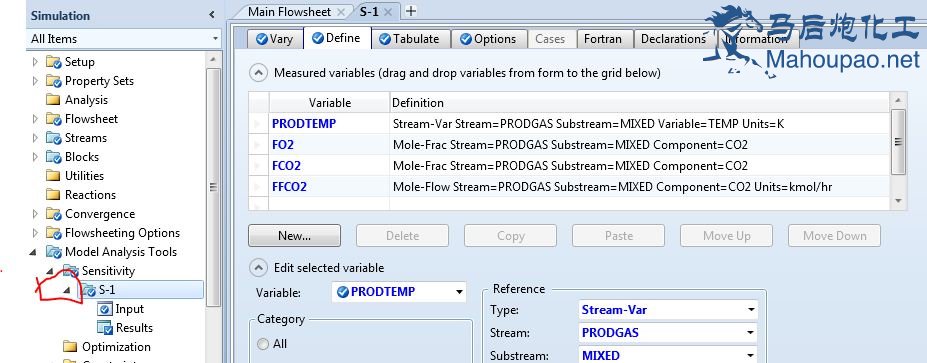This screenshot has height=363, width=927.
Task: Add a new tab with plus button
Action: pos(411,11)
